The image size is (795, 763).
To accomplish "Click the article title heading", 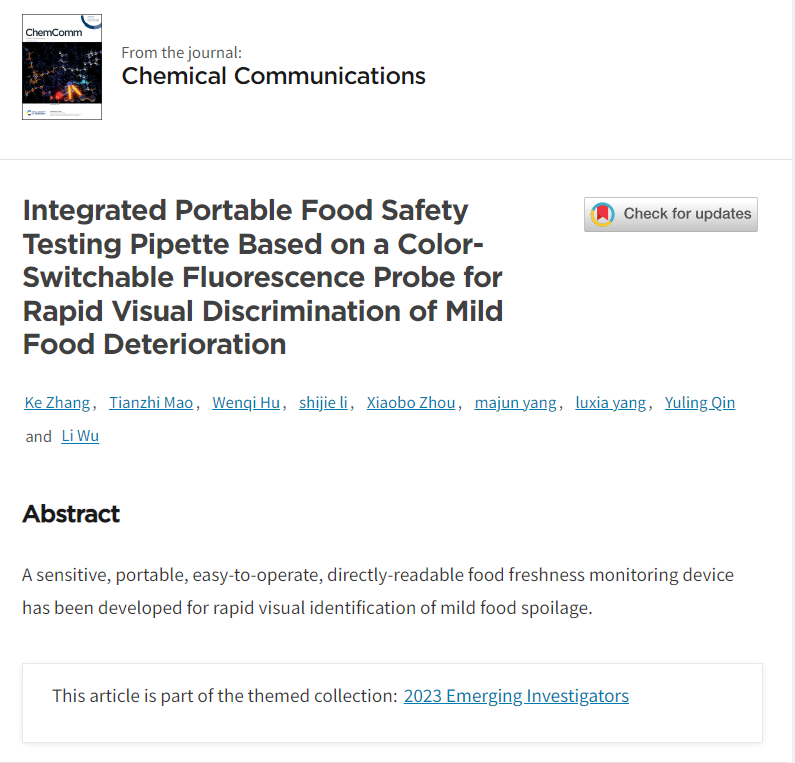I will click(x=262, y=277).
